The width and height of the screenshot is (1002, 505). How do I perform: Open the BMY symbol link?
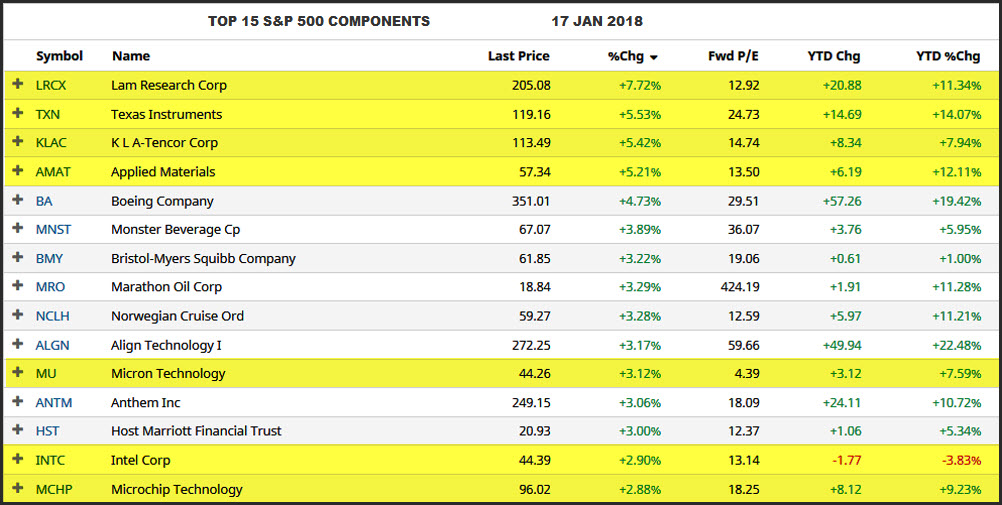click(49, 258)
